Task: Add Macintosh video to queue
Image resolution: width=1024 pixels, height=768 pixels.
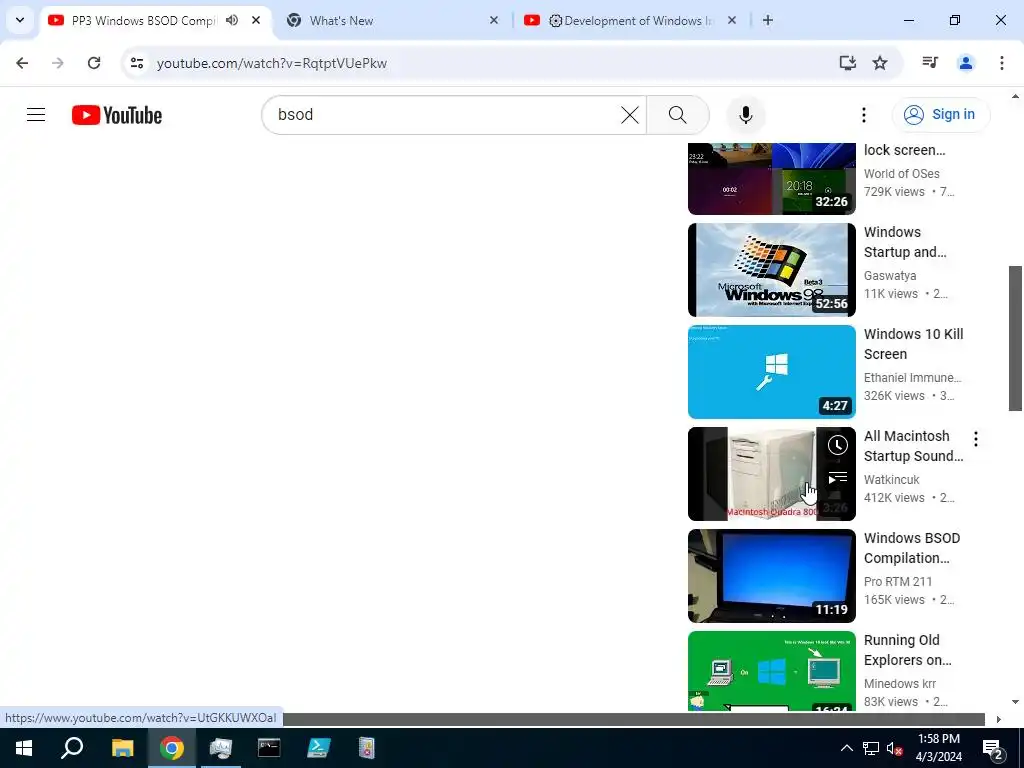Action: (x=837, y=479)
